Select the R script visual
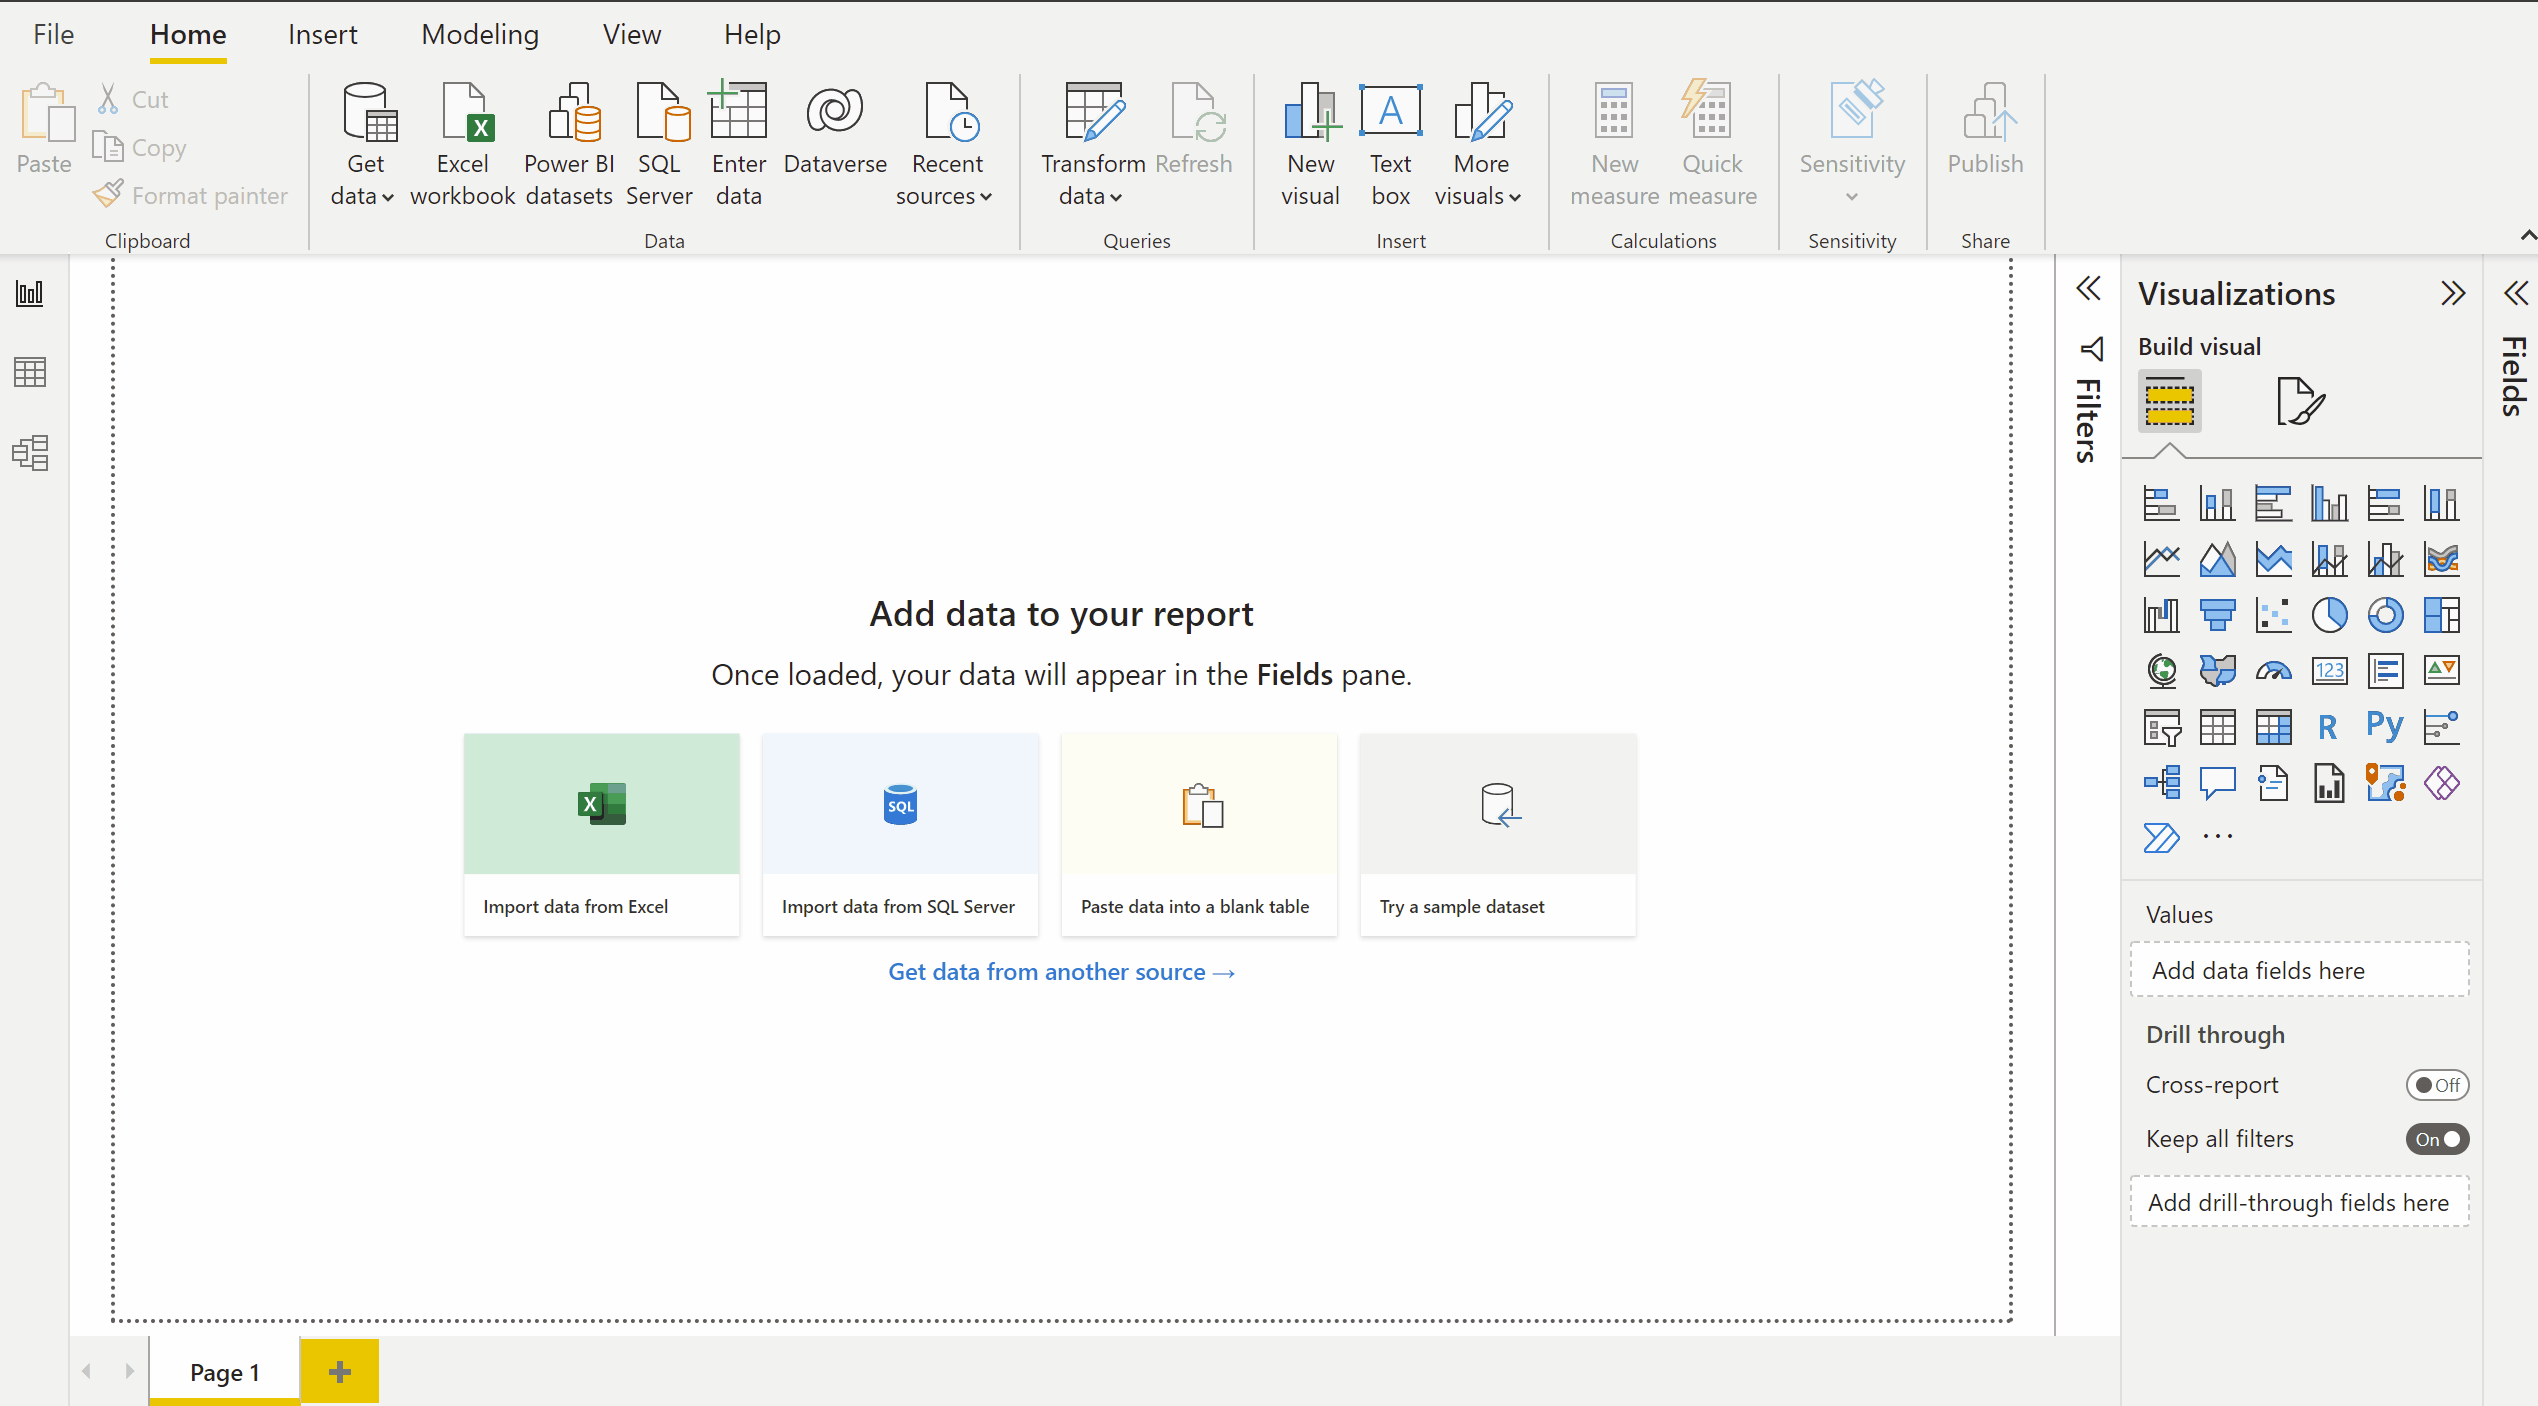 point(2329,727)
